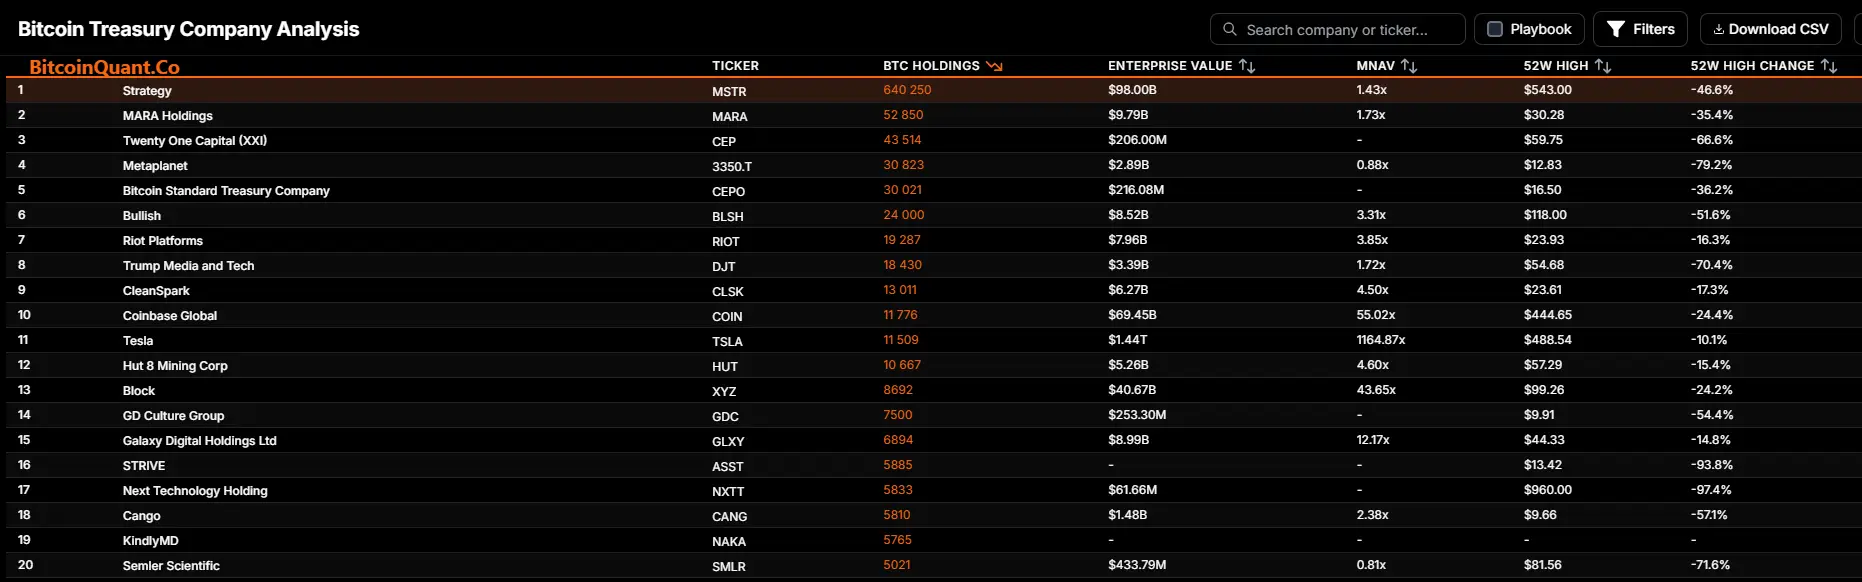Screen dimensions: 1862x582
Task: Click the BTC Holdings descending sort arrow
Action: [x=994, y=66]
